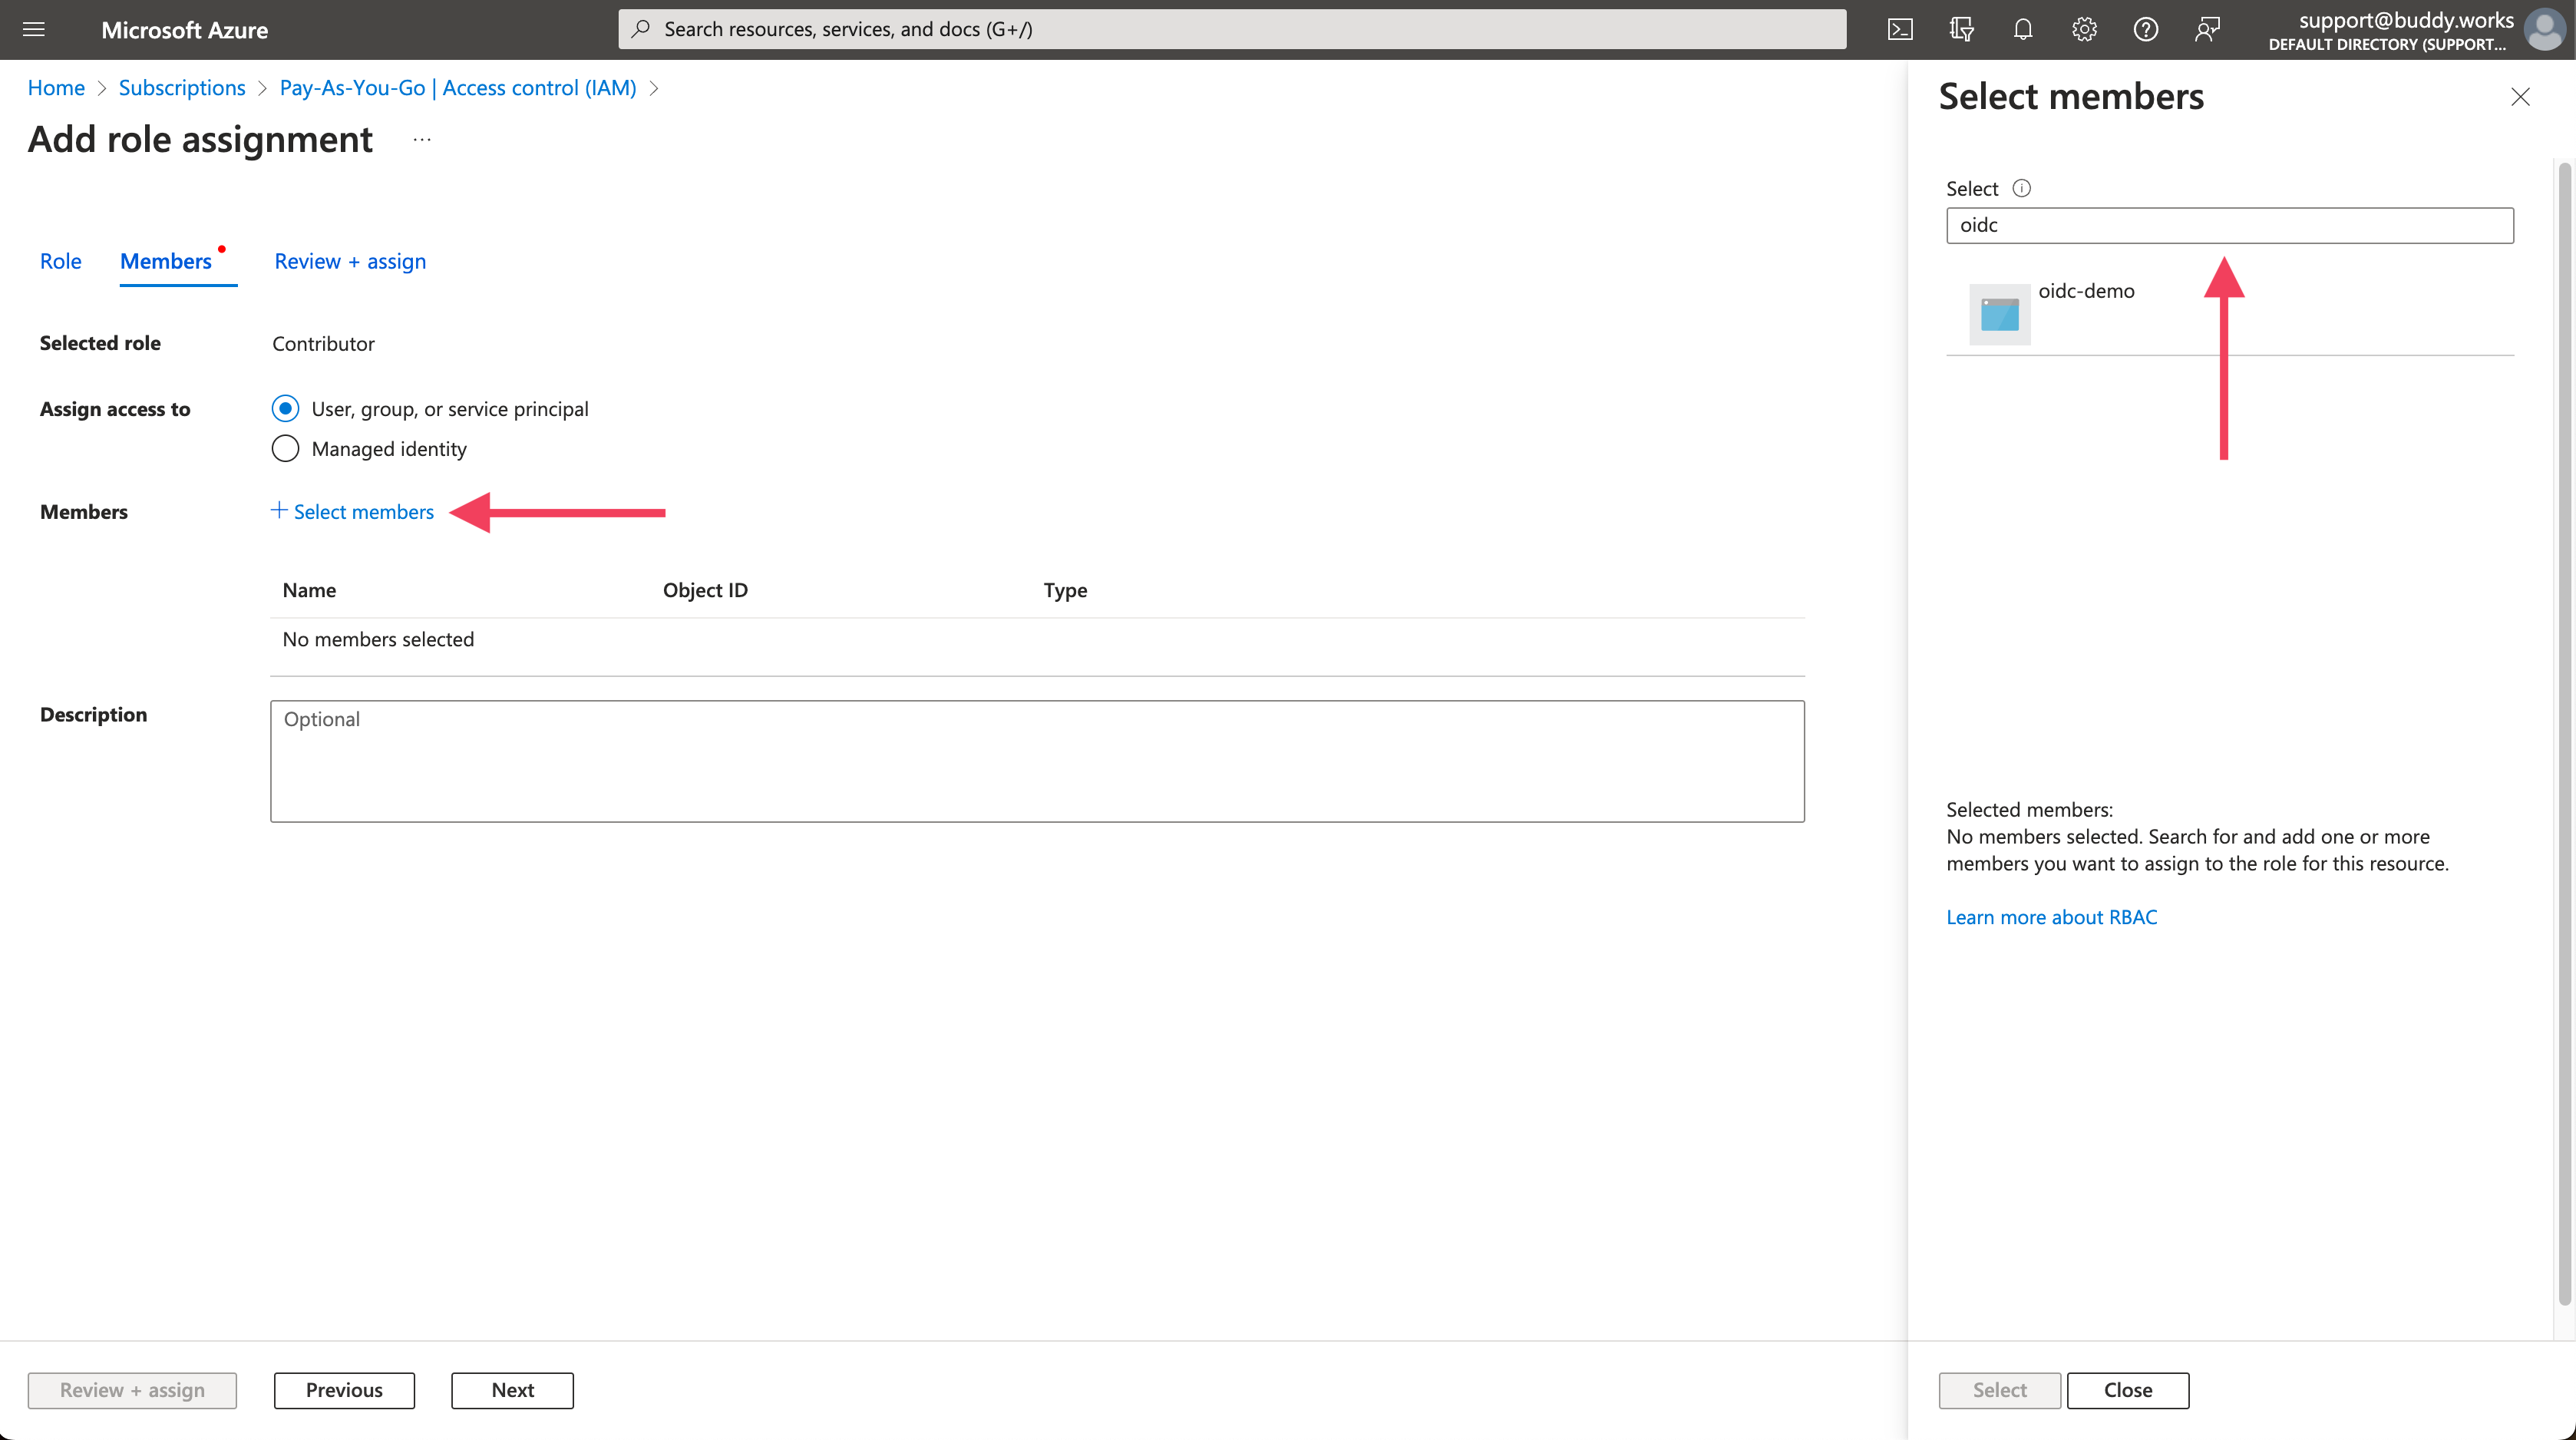Image resolution: width=2576 pixels, height=1440 pixels.
Task: Choose the Managed identity radio option
Action: pyautogui.click(x=285, y=448)
